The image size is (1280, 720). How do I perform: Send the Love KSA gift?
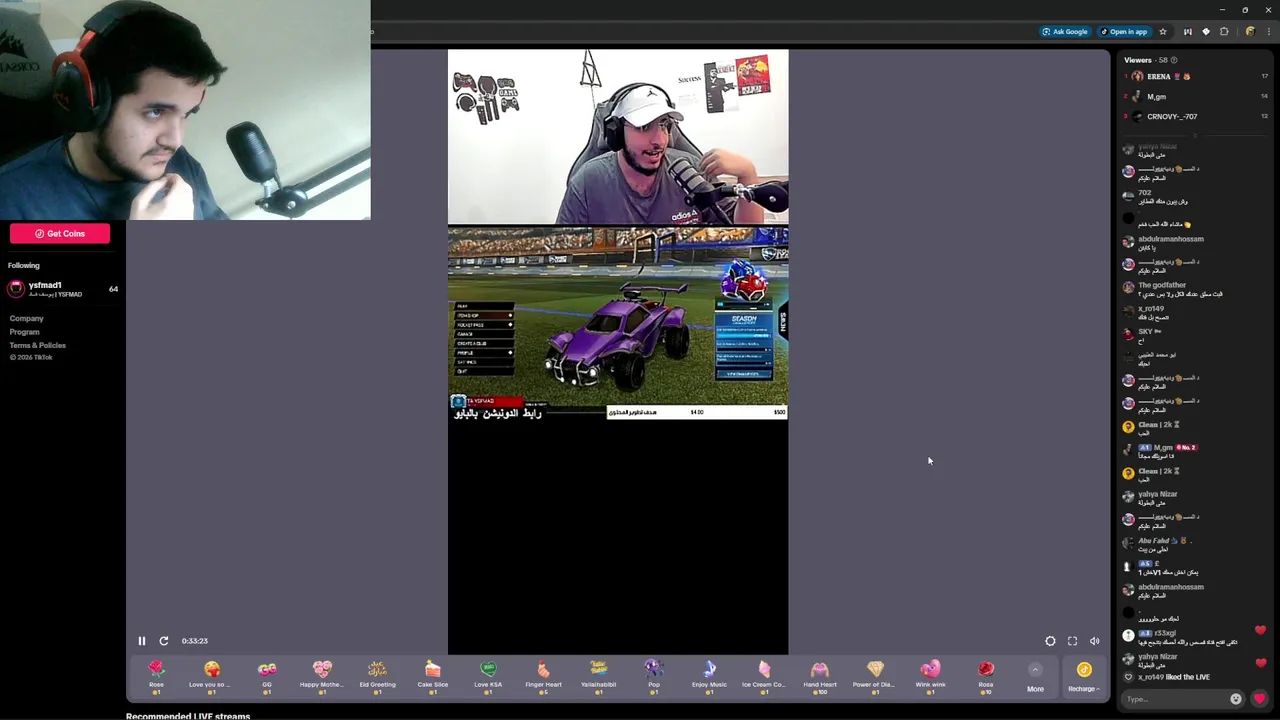488,676
